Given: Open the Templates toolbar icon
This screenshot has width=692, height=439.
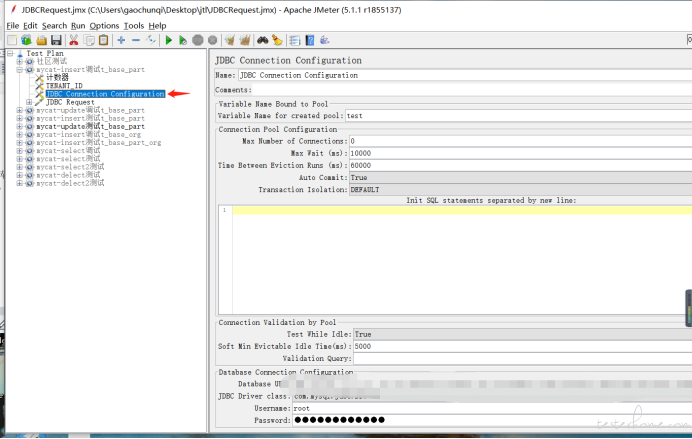Looking at the screenshot, I should (x=26, y=40).
